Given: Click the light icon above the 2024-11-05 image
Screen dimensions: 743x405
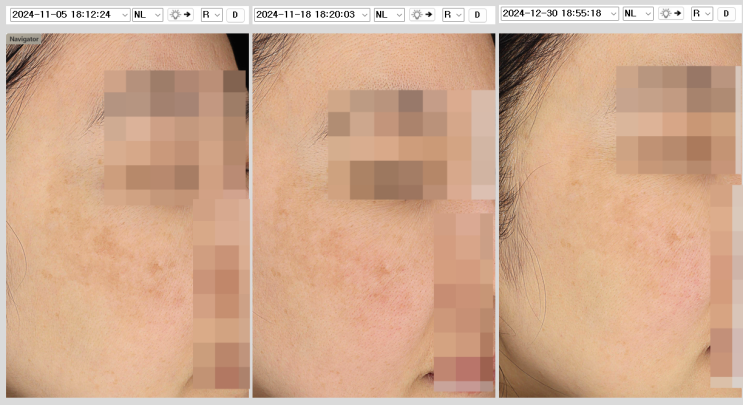Looking at the screenshot, I should (181, 15).
